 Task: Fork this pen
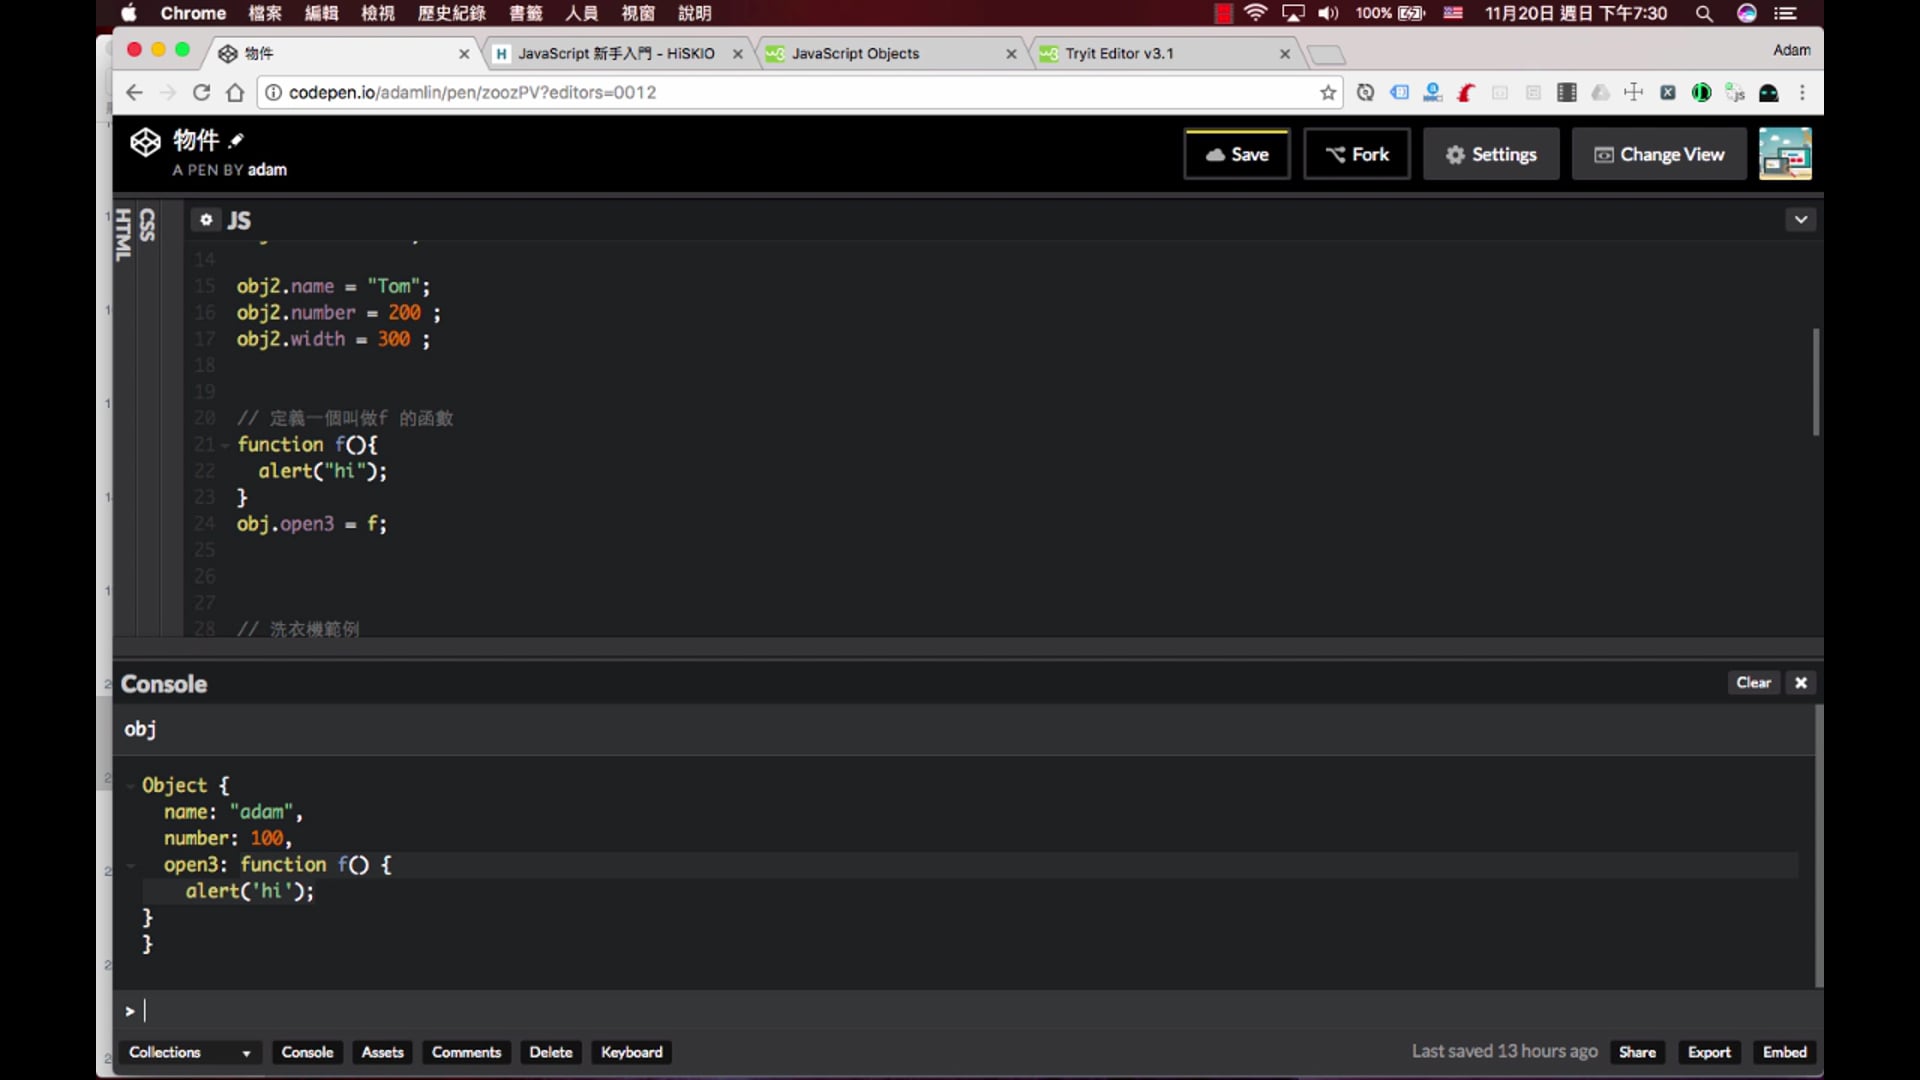[x=1357, y=154]
